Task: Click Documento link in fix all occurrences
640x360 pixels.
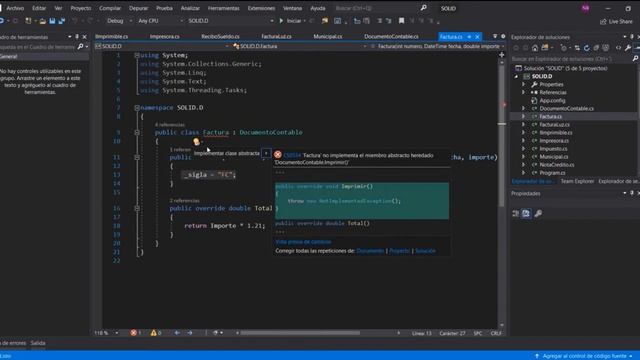Action: pyautogui.click(x=370, y=251)
